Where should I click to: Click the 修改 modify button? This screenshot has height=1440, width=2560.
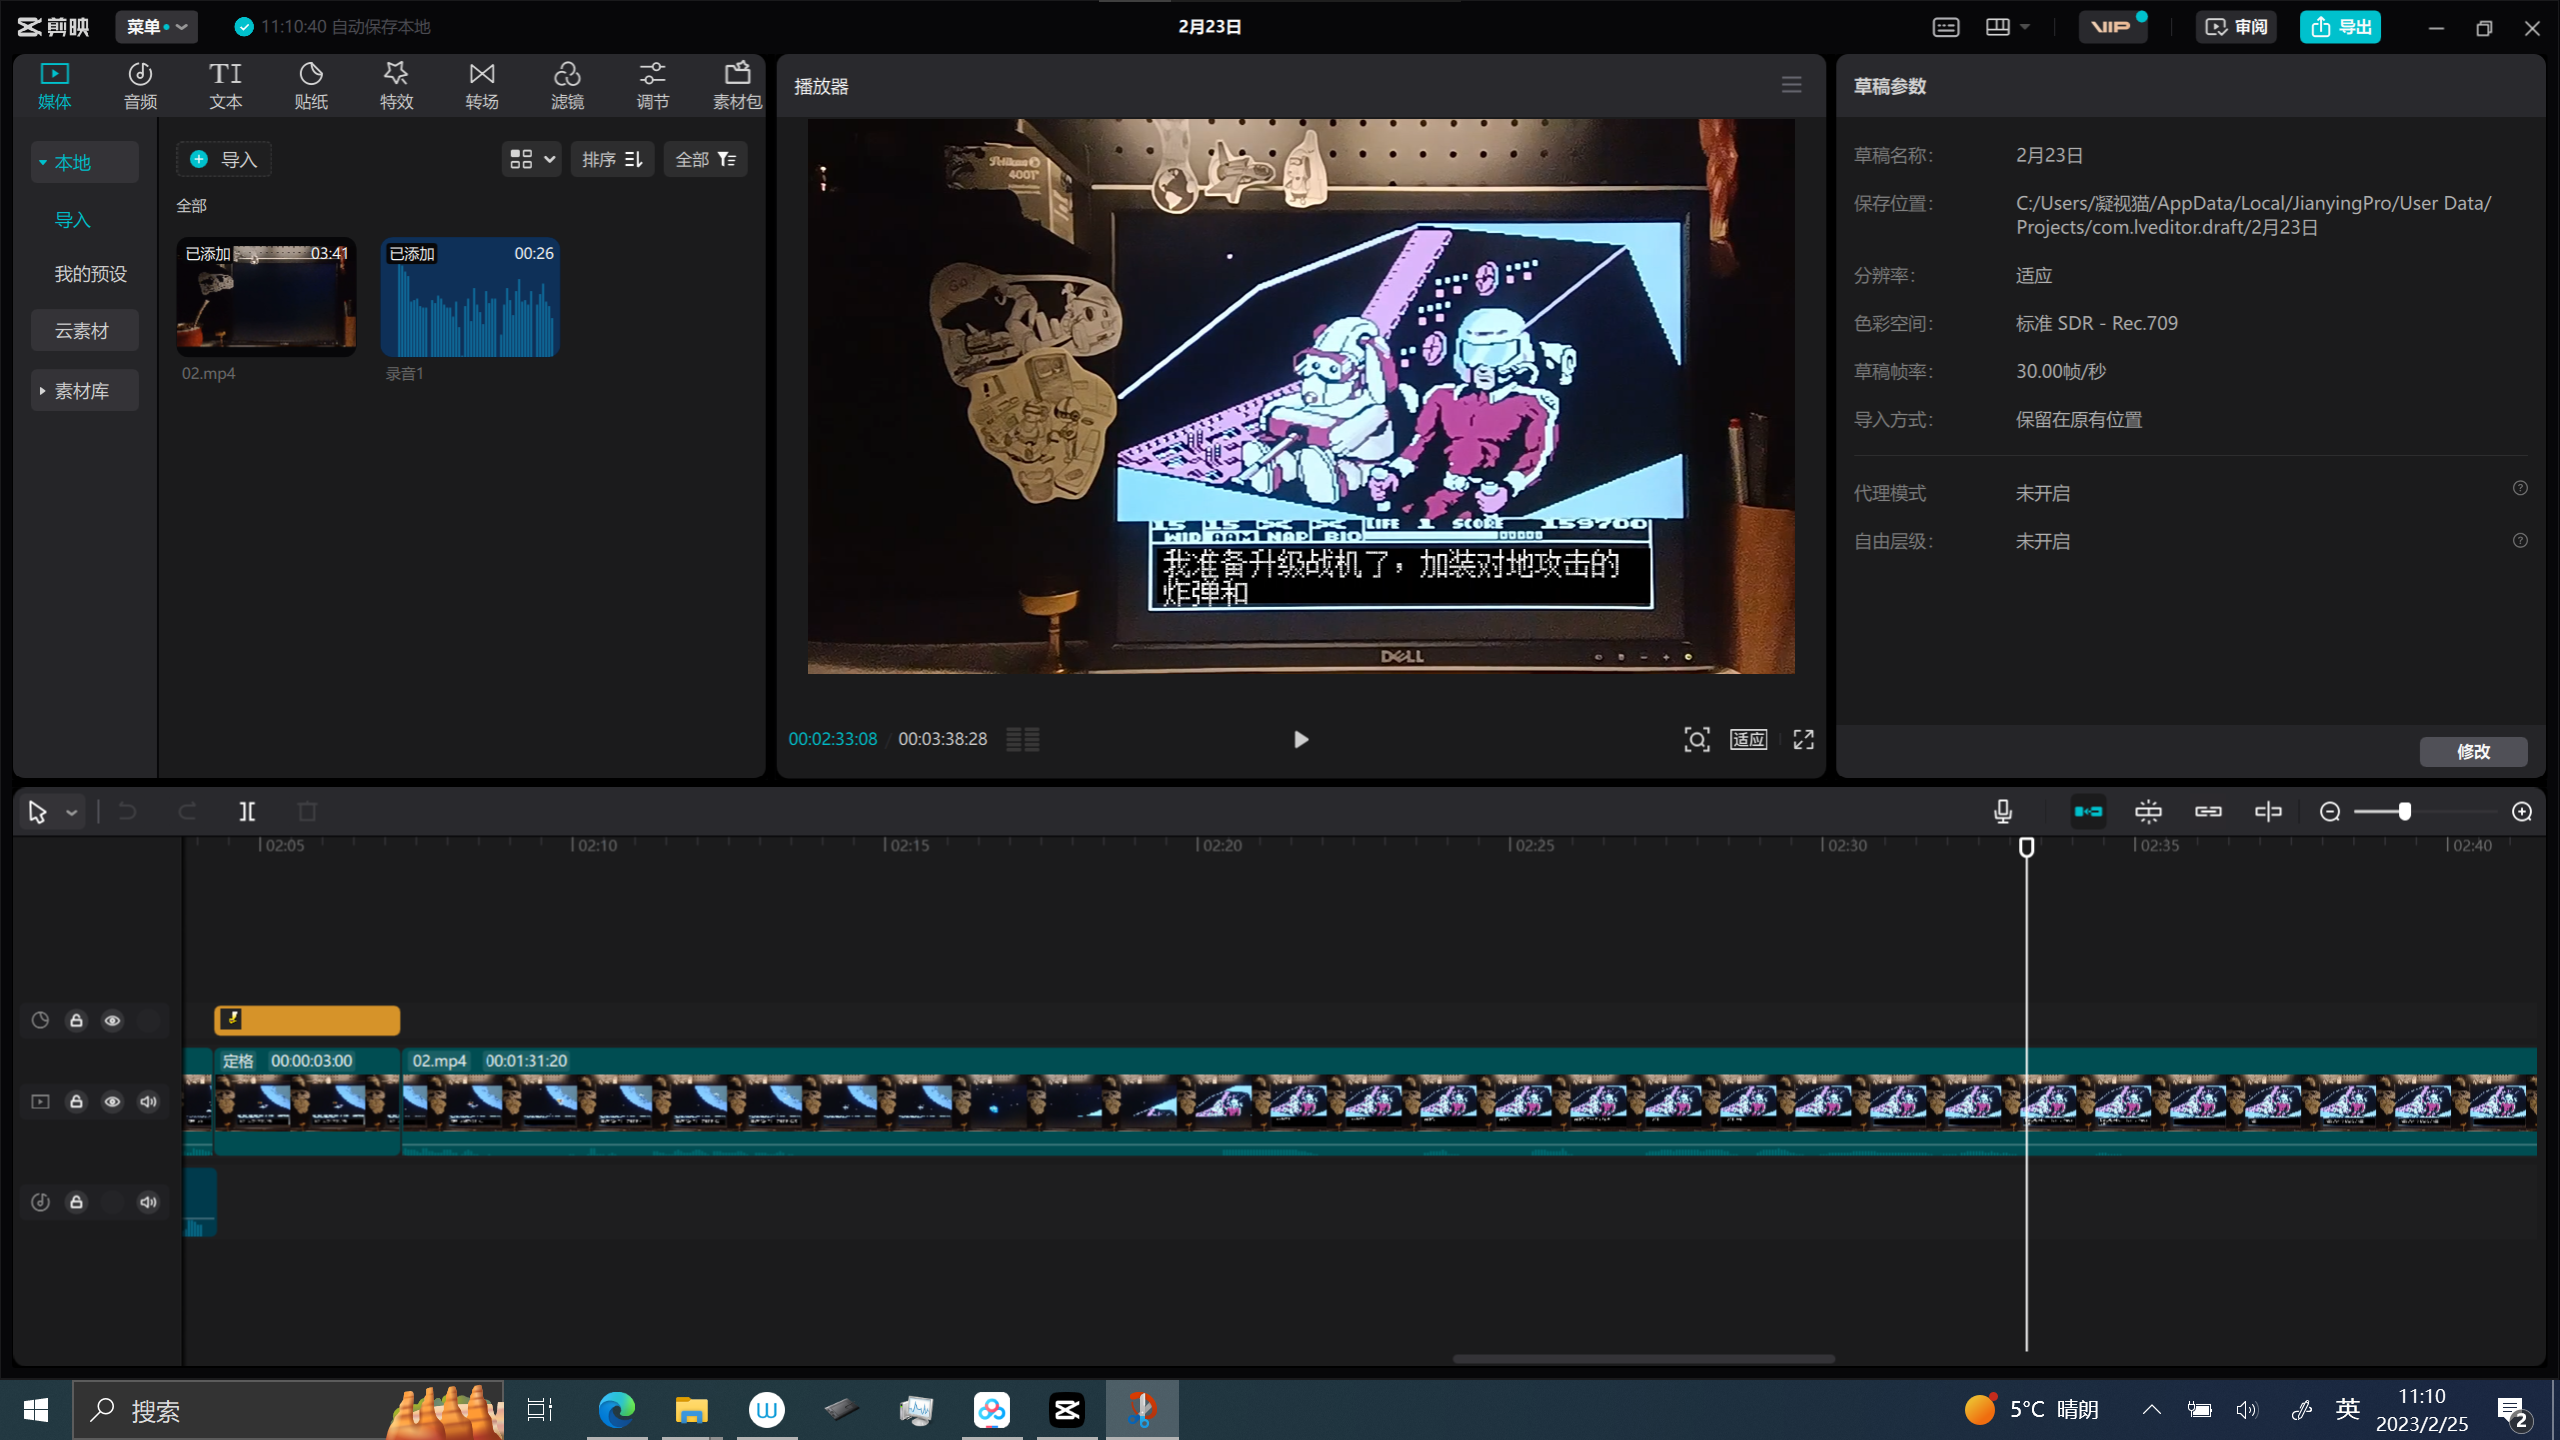pyautogui.click(x=2474, y=751)
